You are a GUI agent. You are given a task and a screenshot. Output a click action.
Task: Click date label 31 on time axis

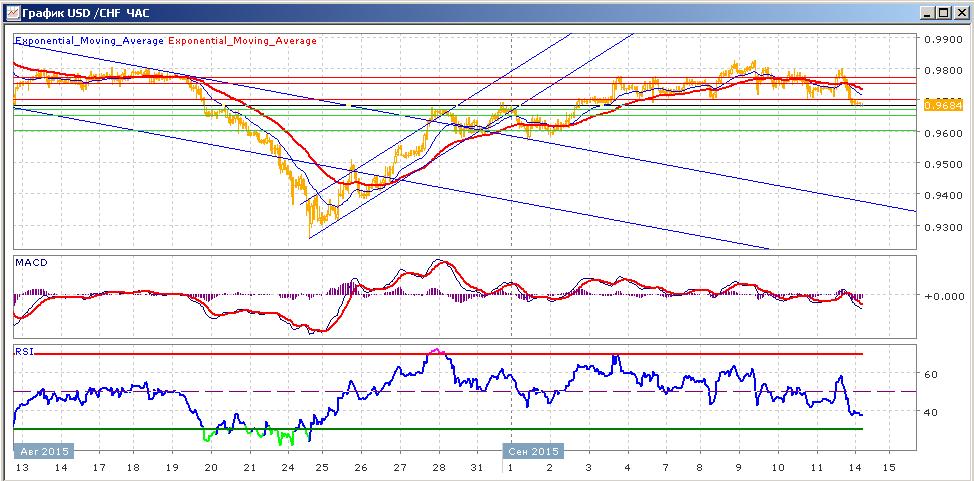click(477, 467)
